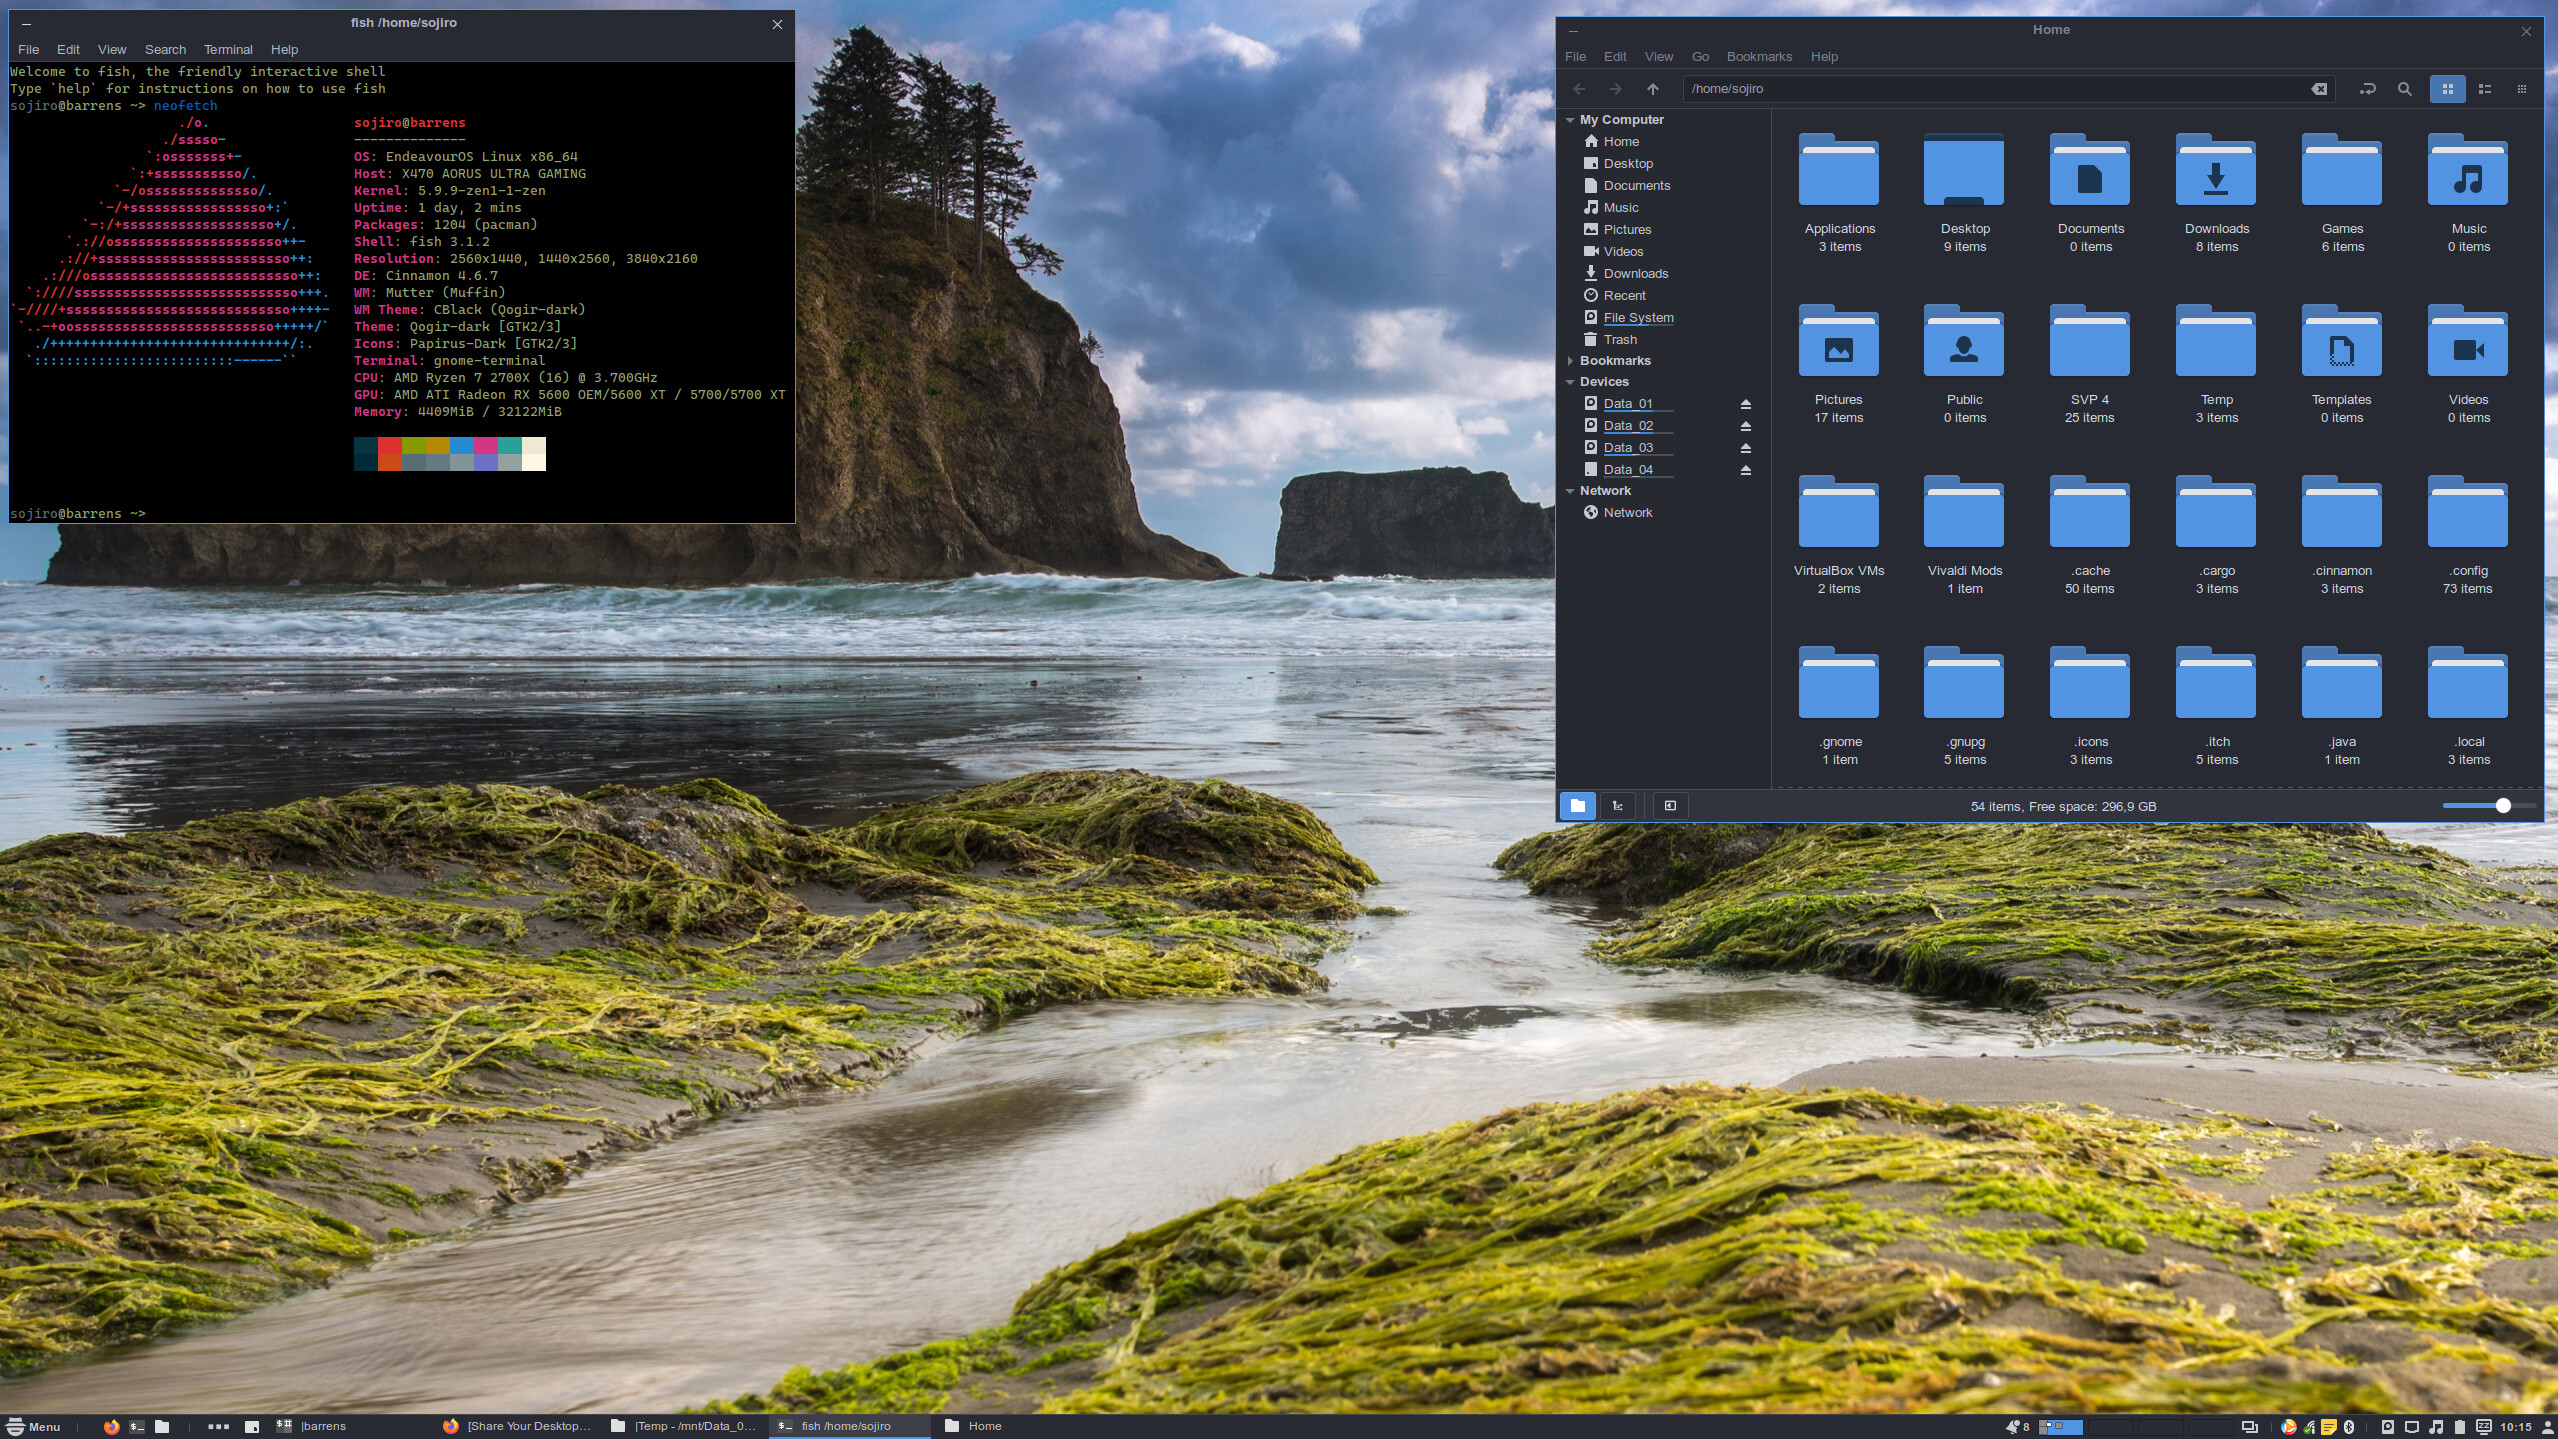
Task: Click the forward arrow in file manager
Action: 1615,89
